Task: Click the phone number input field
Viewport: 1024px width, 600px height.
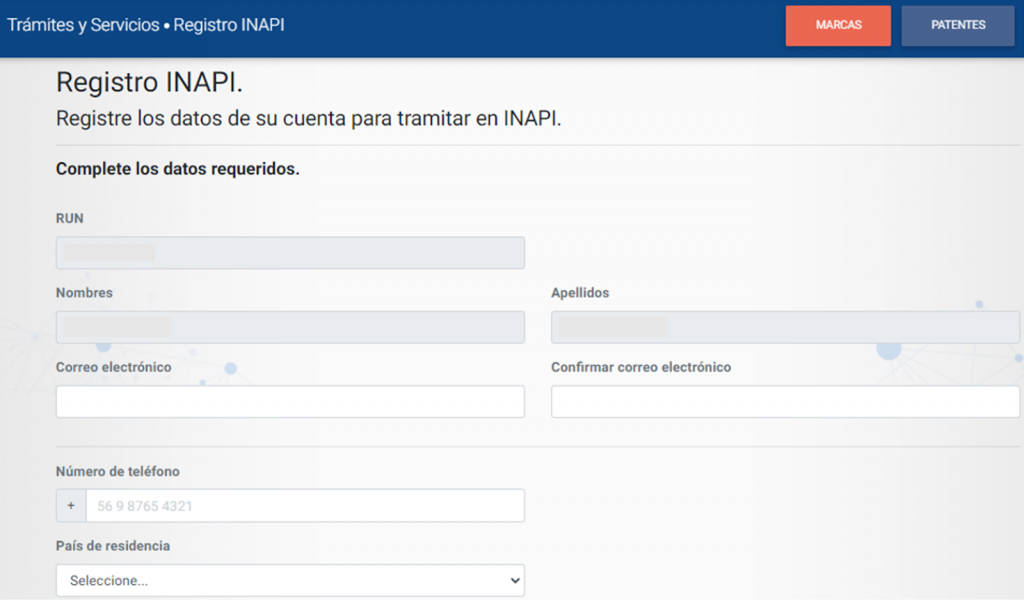Action: 305,506
